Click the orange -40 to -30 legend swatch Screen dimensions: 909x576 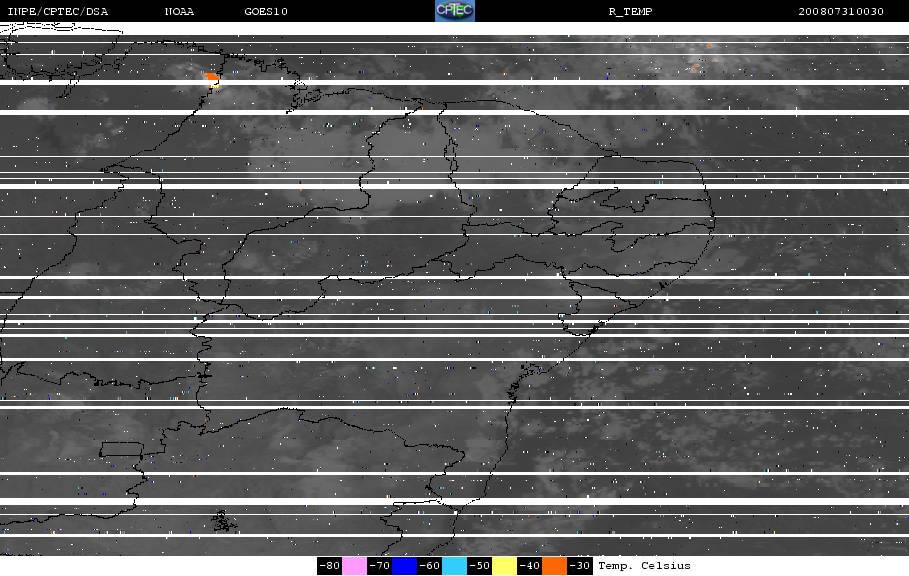click(x=554, y=566)
